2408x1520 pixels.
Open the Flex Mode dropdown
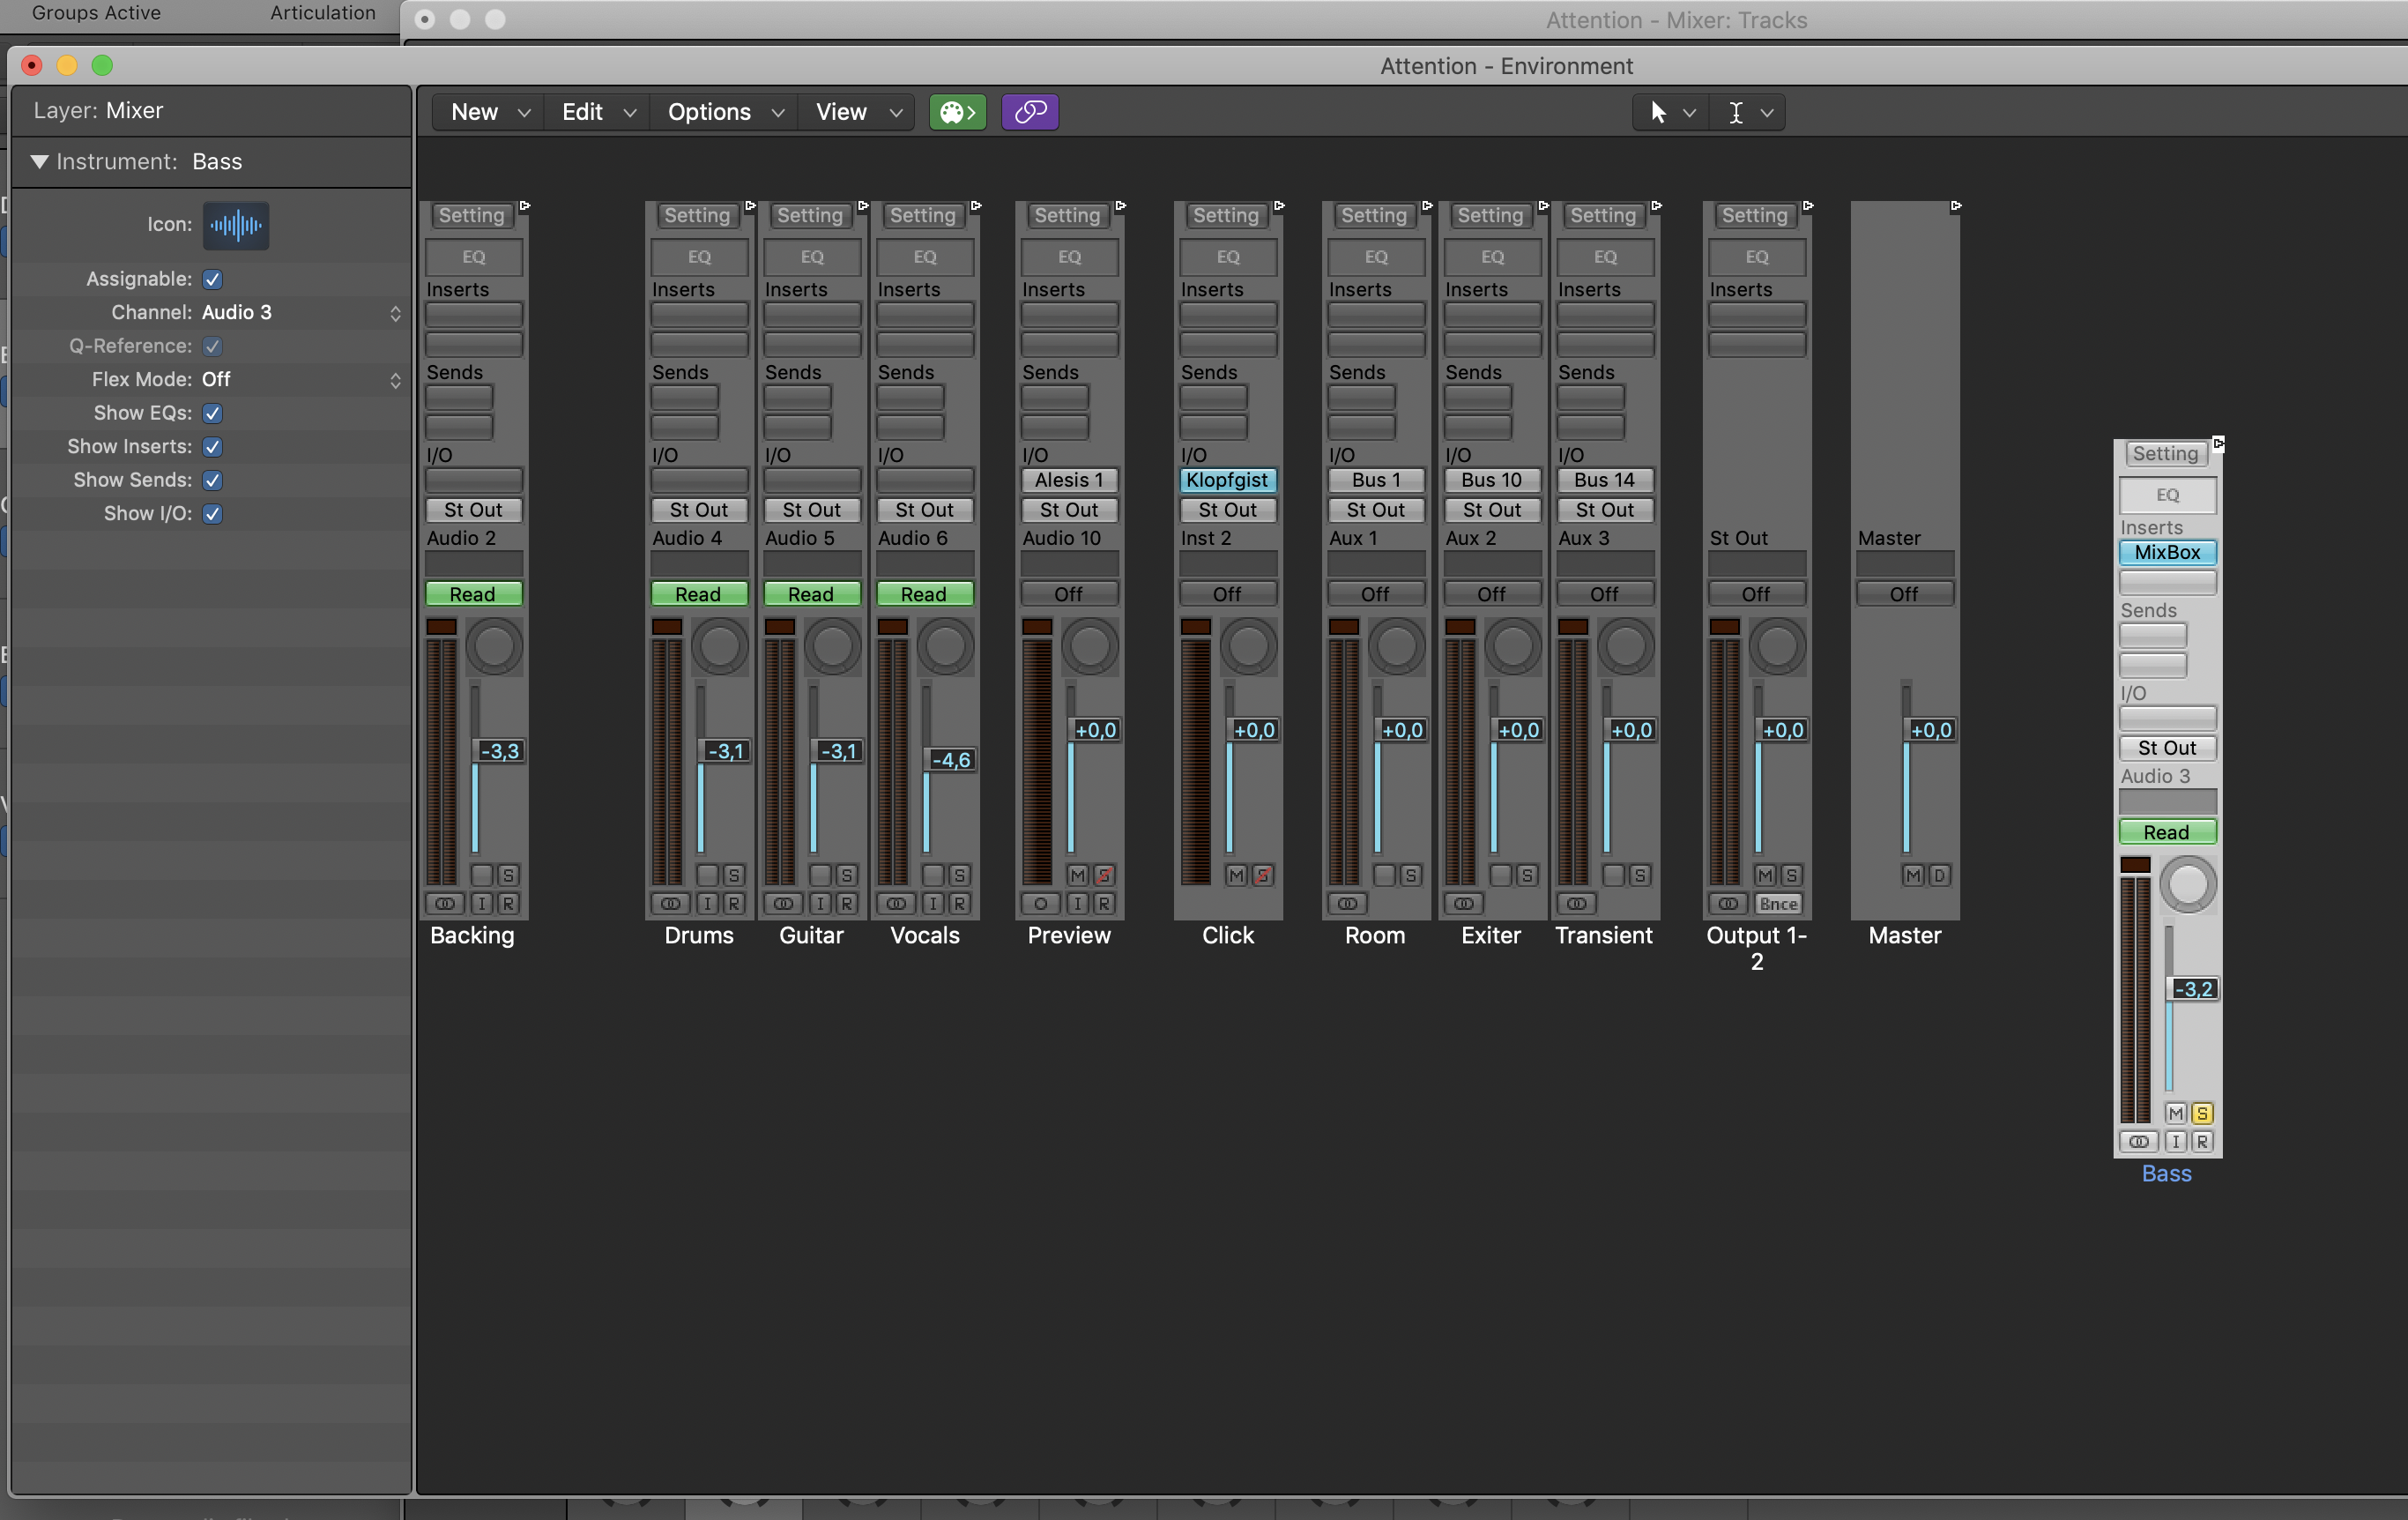[300, 380]
